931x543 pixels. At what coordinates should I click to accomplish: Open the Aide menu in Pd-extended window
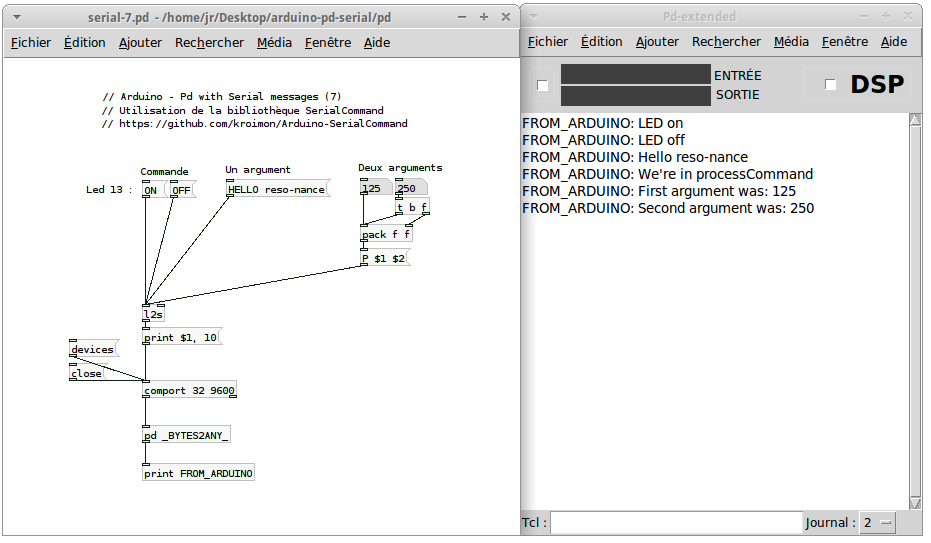(x=894, y=42)
